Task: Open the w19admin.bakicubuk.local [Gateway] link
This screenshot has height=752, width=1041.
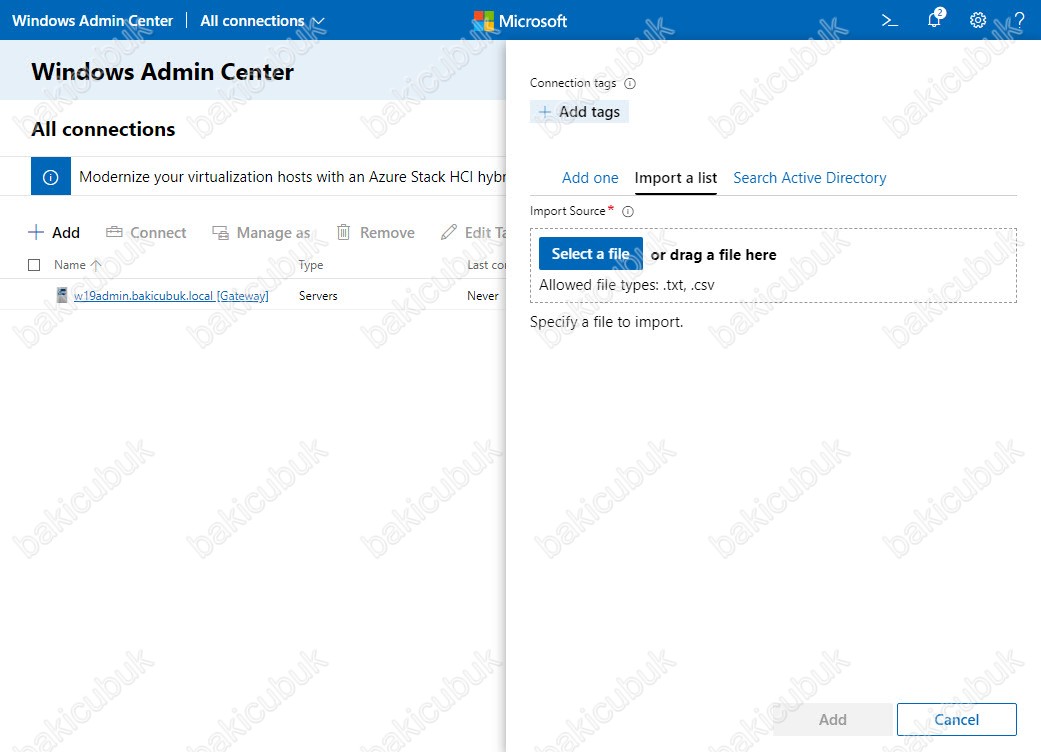Action: pyautogui.click(x=171, y=295)
